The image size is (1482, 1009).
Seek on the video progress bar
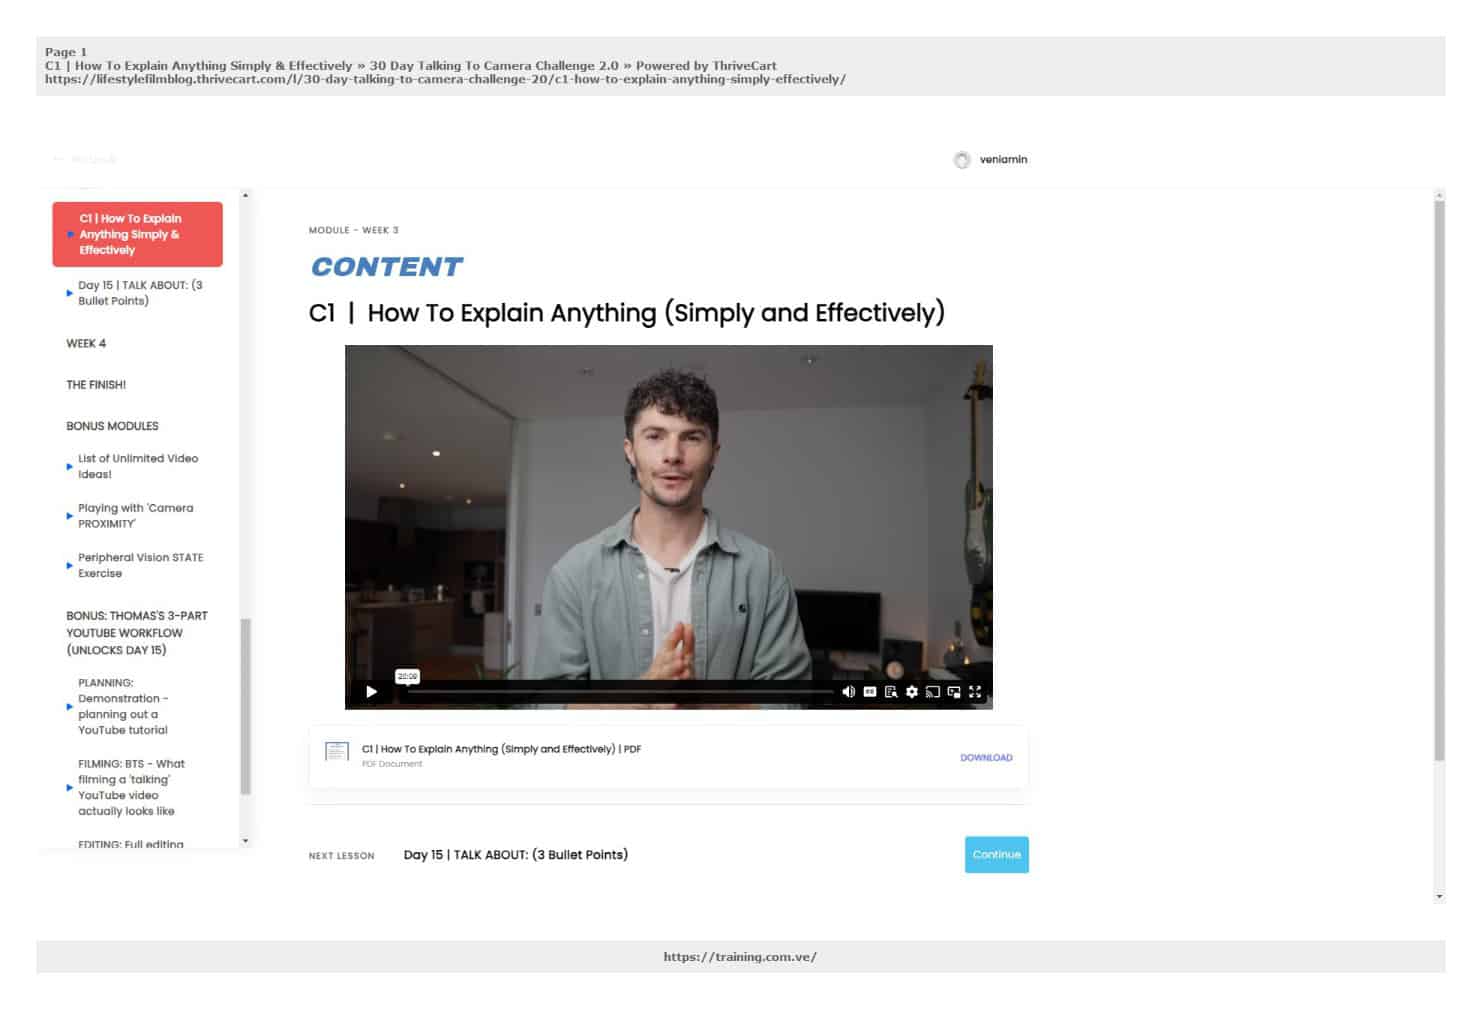[x=620, y=692]
